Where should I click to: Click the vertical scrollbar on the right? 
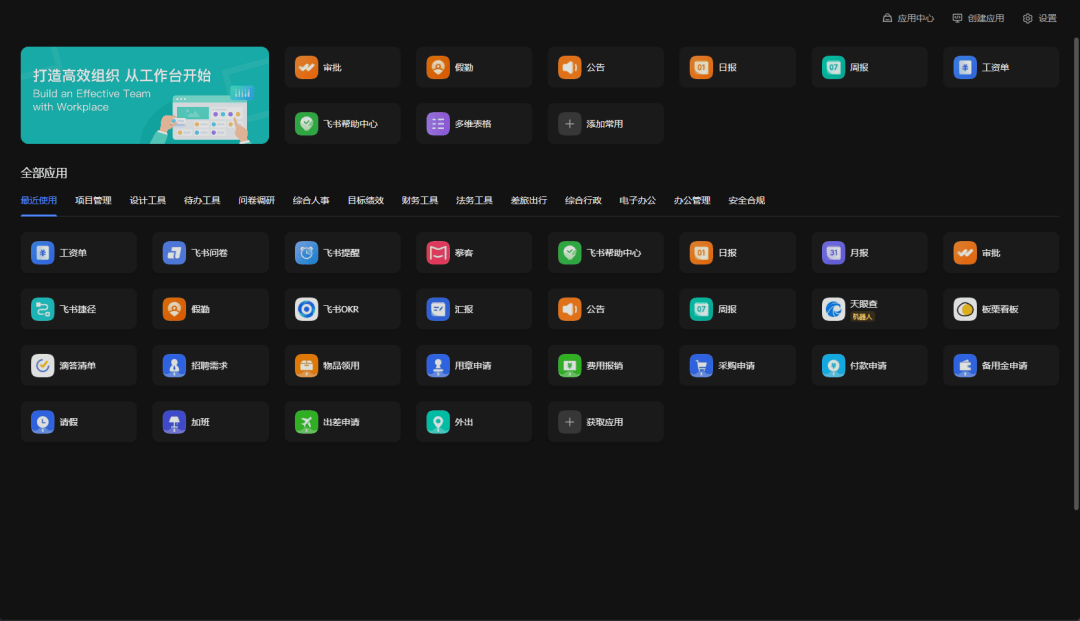point(1076,274)
